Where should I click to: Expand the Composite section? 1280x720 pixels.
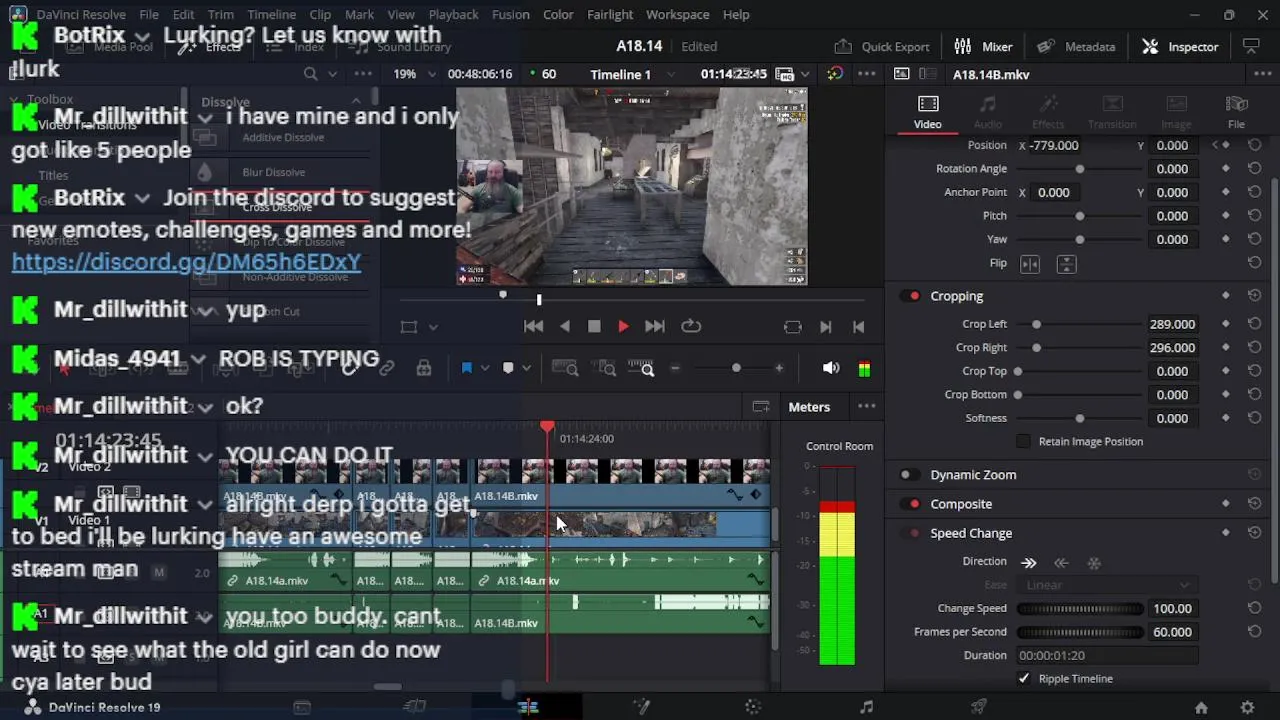(x=961, y=504)
